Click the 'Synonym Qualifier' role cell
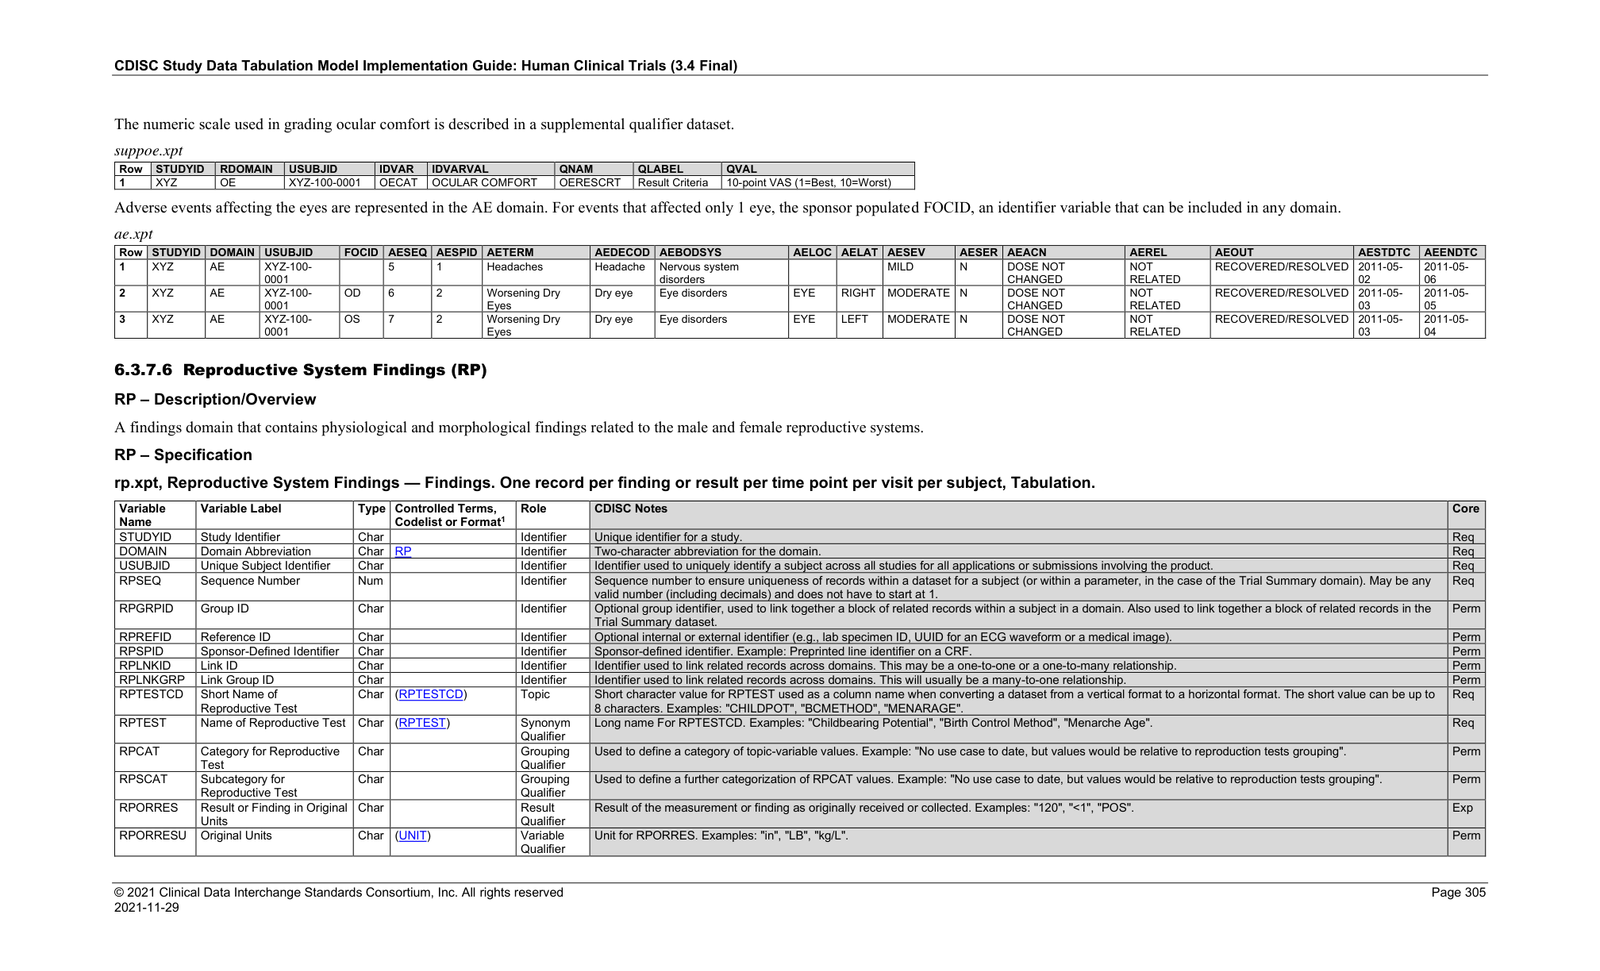 pyautogui.click(x=553, y=729)
